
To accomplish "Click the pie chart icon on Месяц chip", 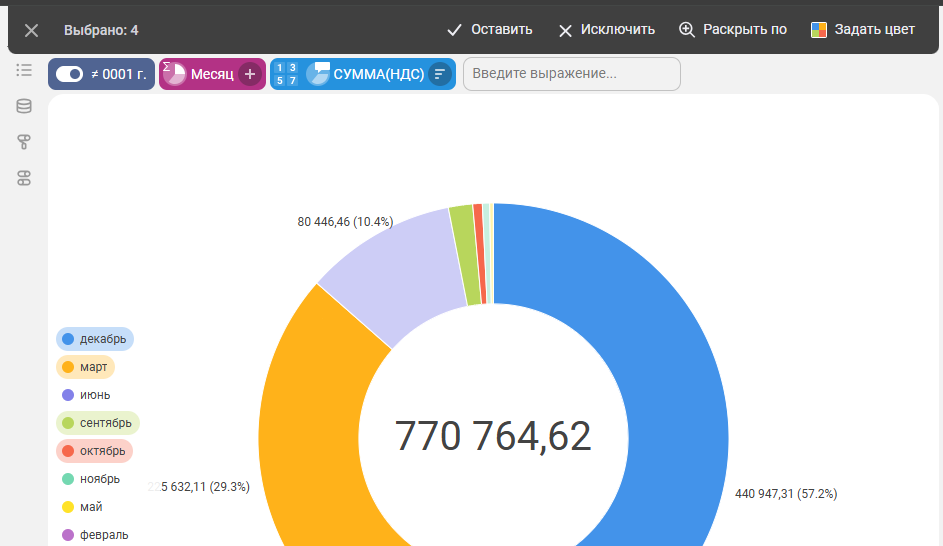I will (174, 74).
